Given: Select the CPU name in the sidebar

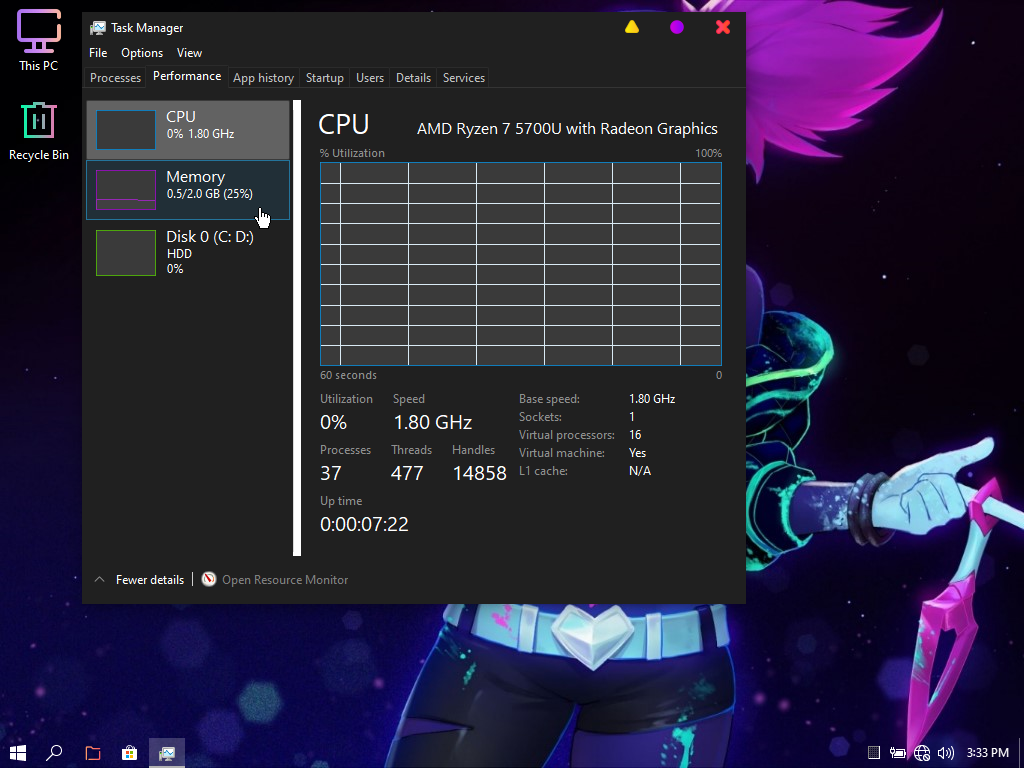Looking at the screenshot, I should pyautogui.click(x=181, y=116).
